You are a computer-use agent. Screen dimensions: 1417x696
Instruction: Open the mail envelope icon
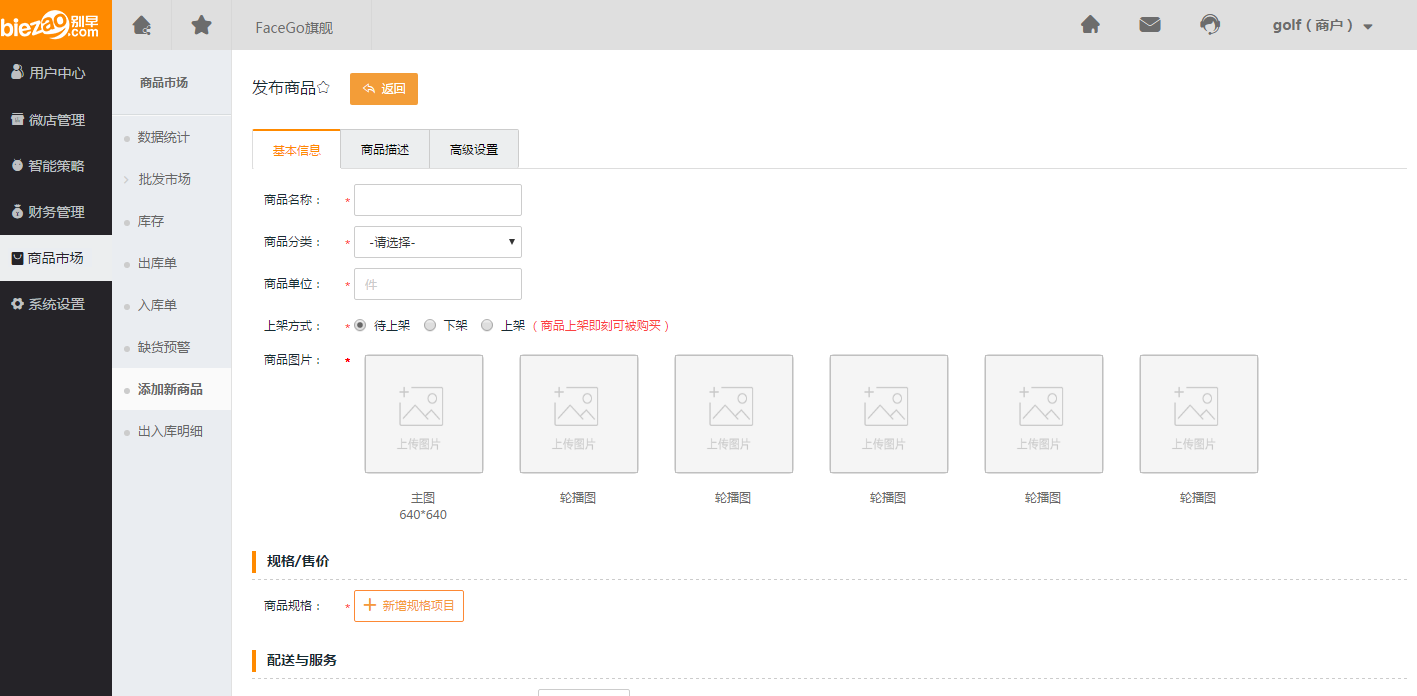(x=1150, y=25)
